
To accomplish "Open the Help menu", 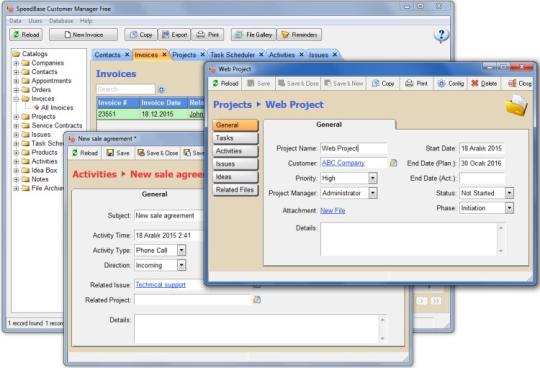I will 86,21.
